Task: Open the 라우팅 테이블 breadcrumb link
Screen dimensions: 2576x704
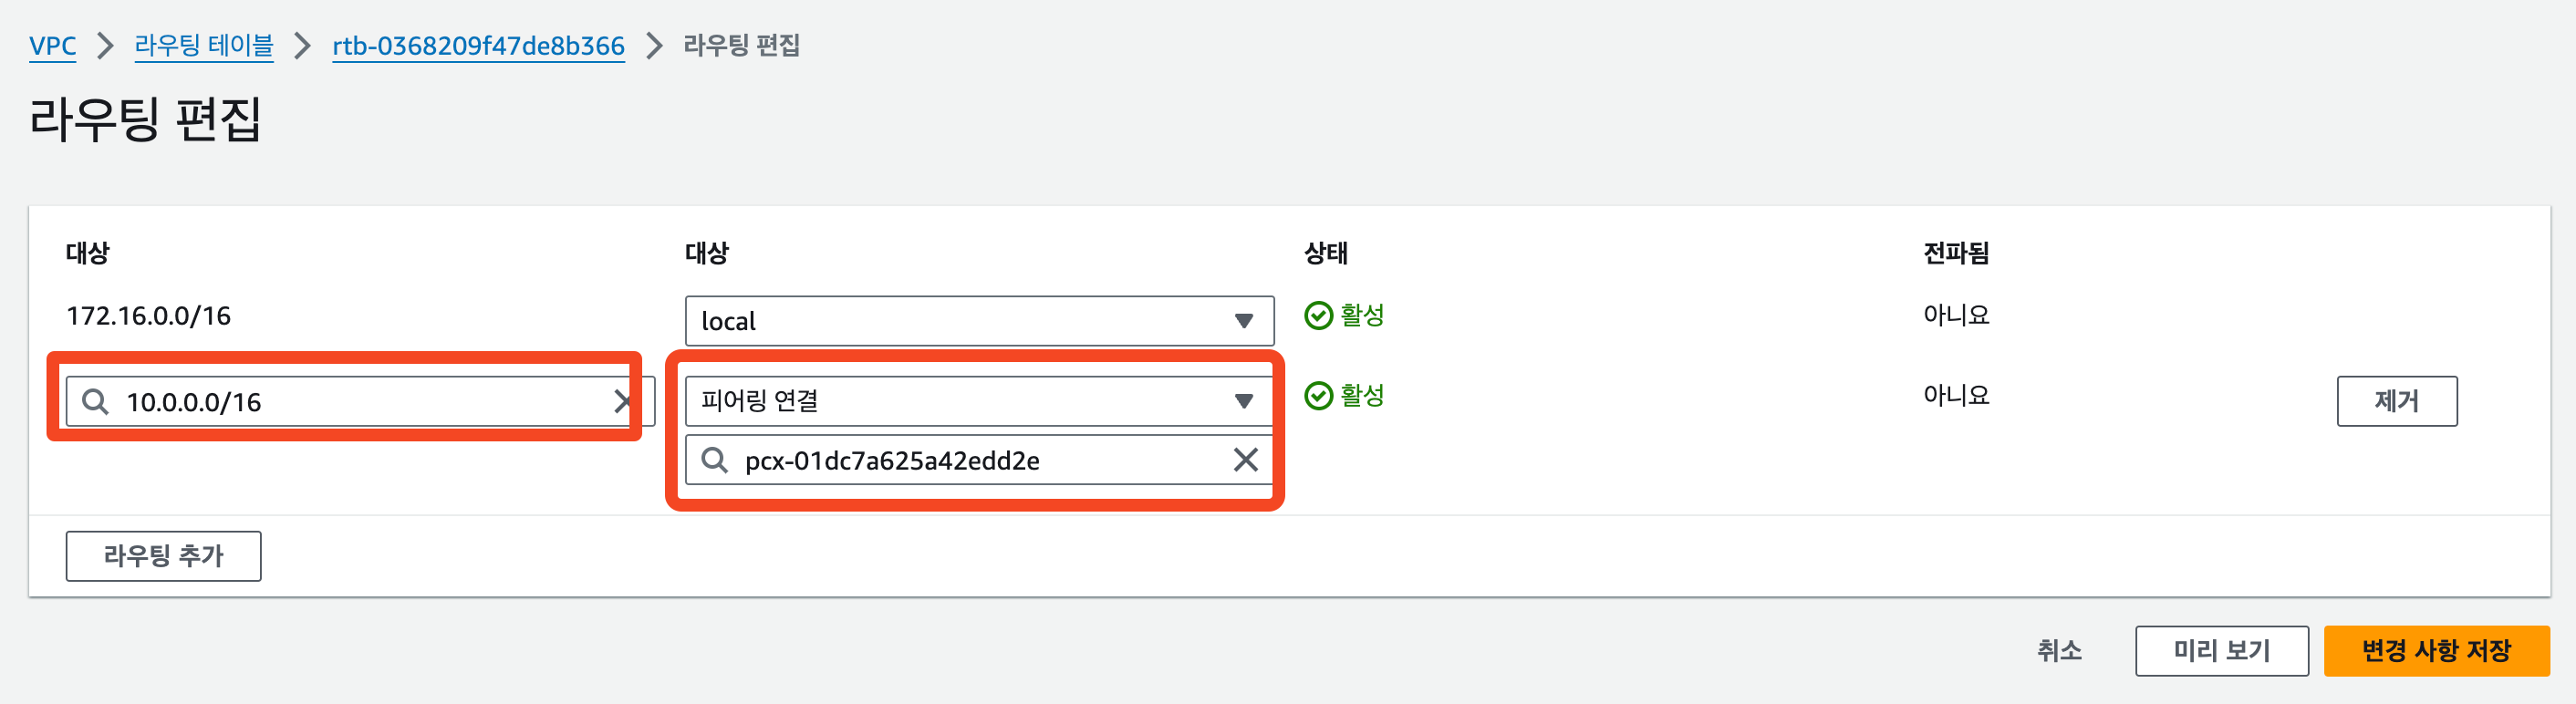Action: click(204, 46)
